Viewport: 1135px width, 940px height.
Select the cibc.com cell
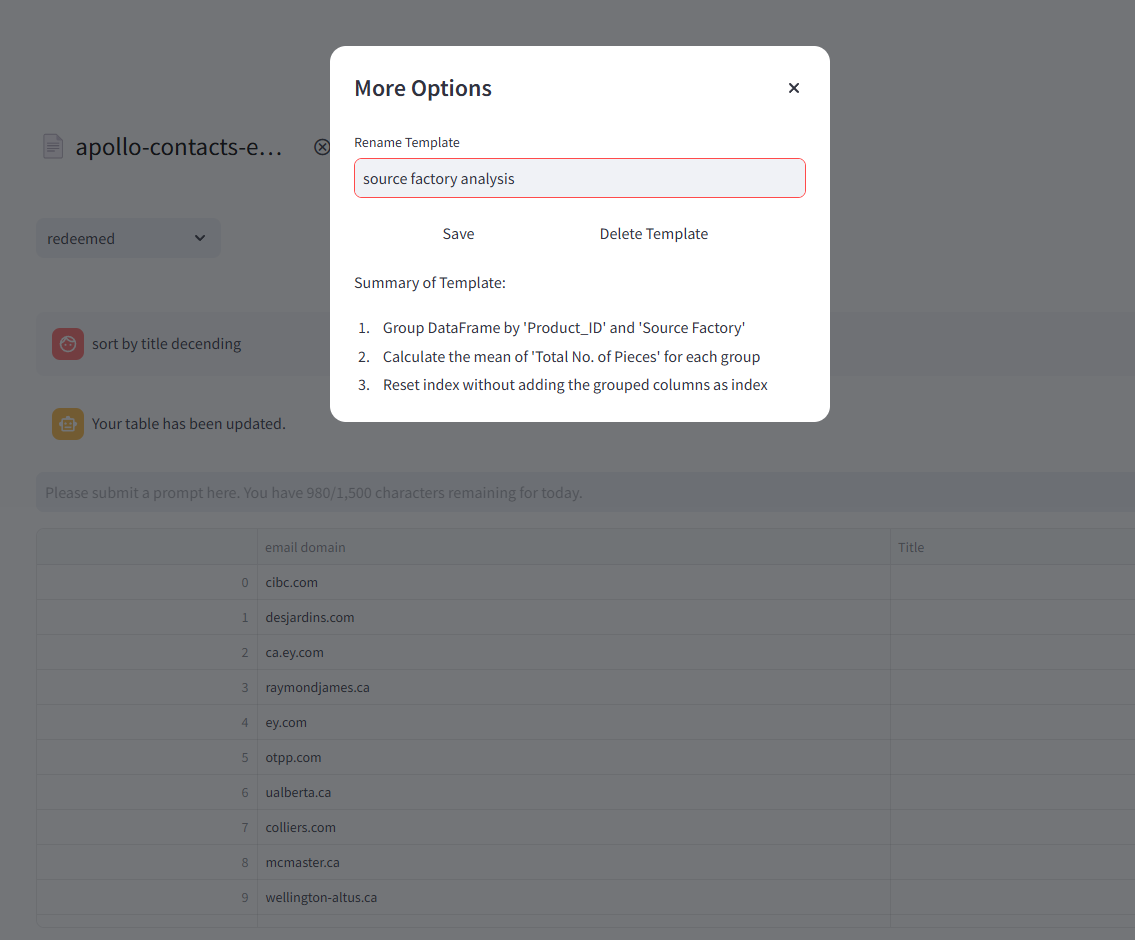(292, 583)
